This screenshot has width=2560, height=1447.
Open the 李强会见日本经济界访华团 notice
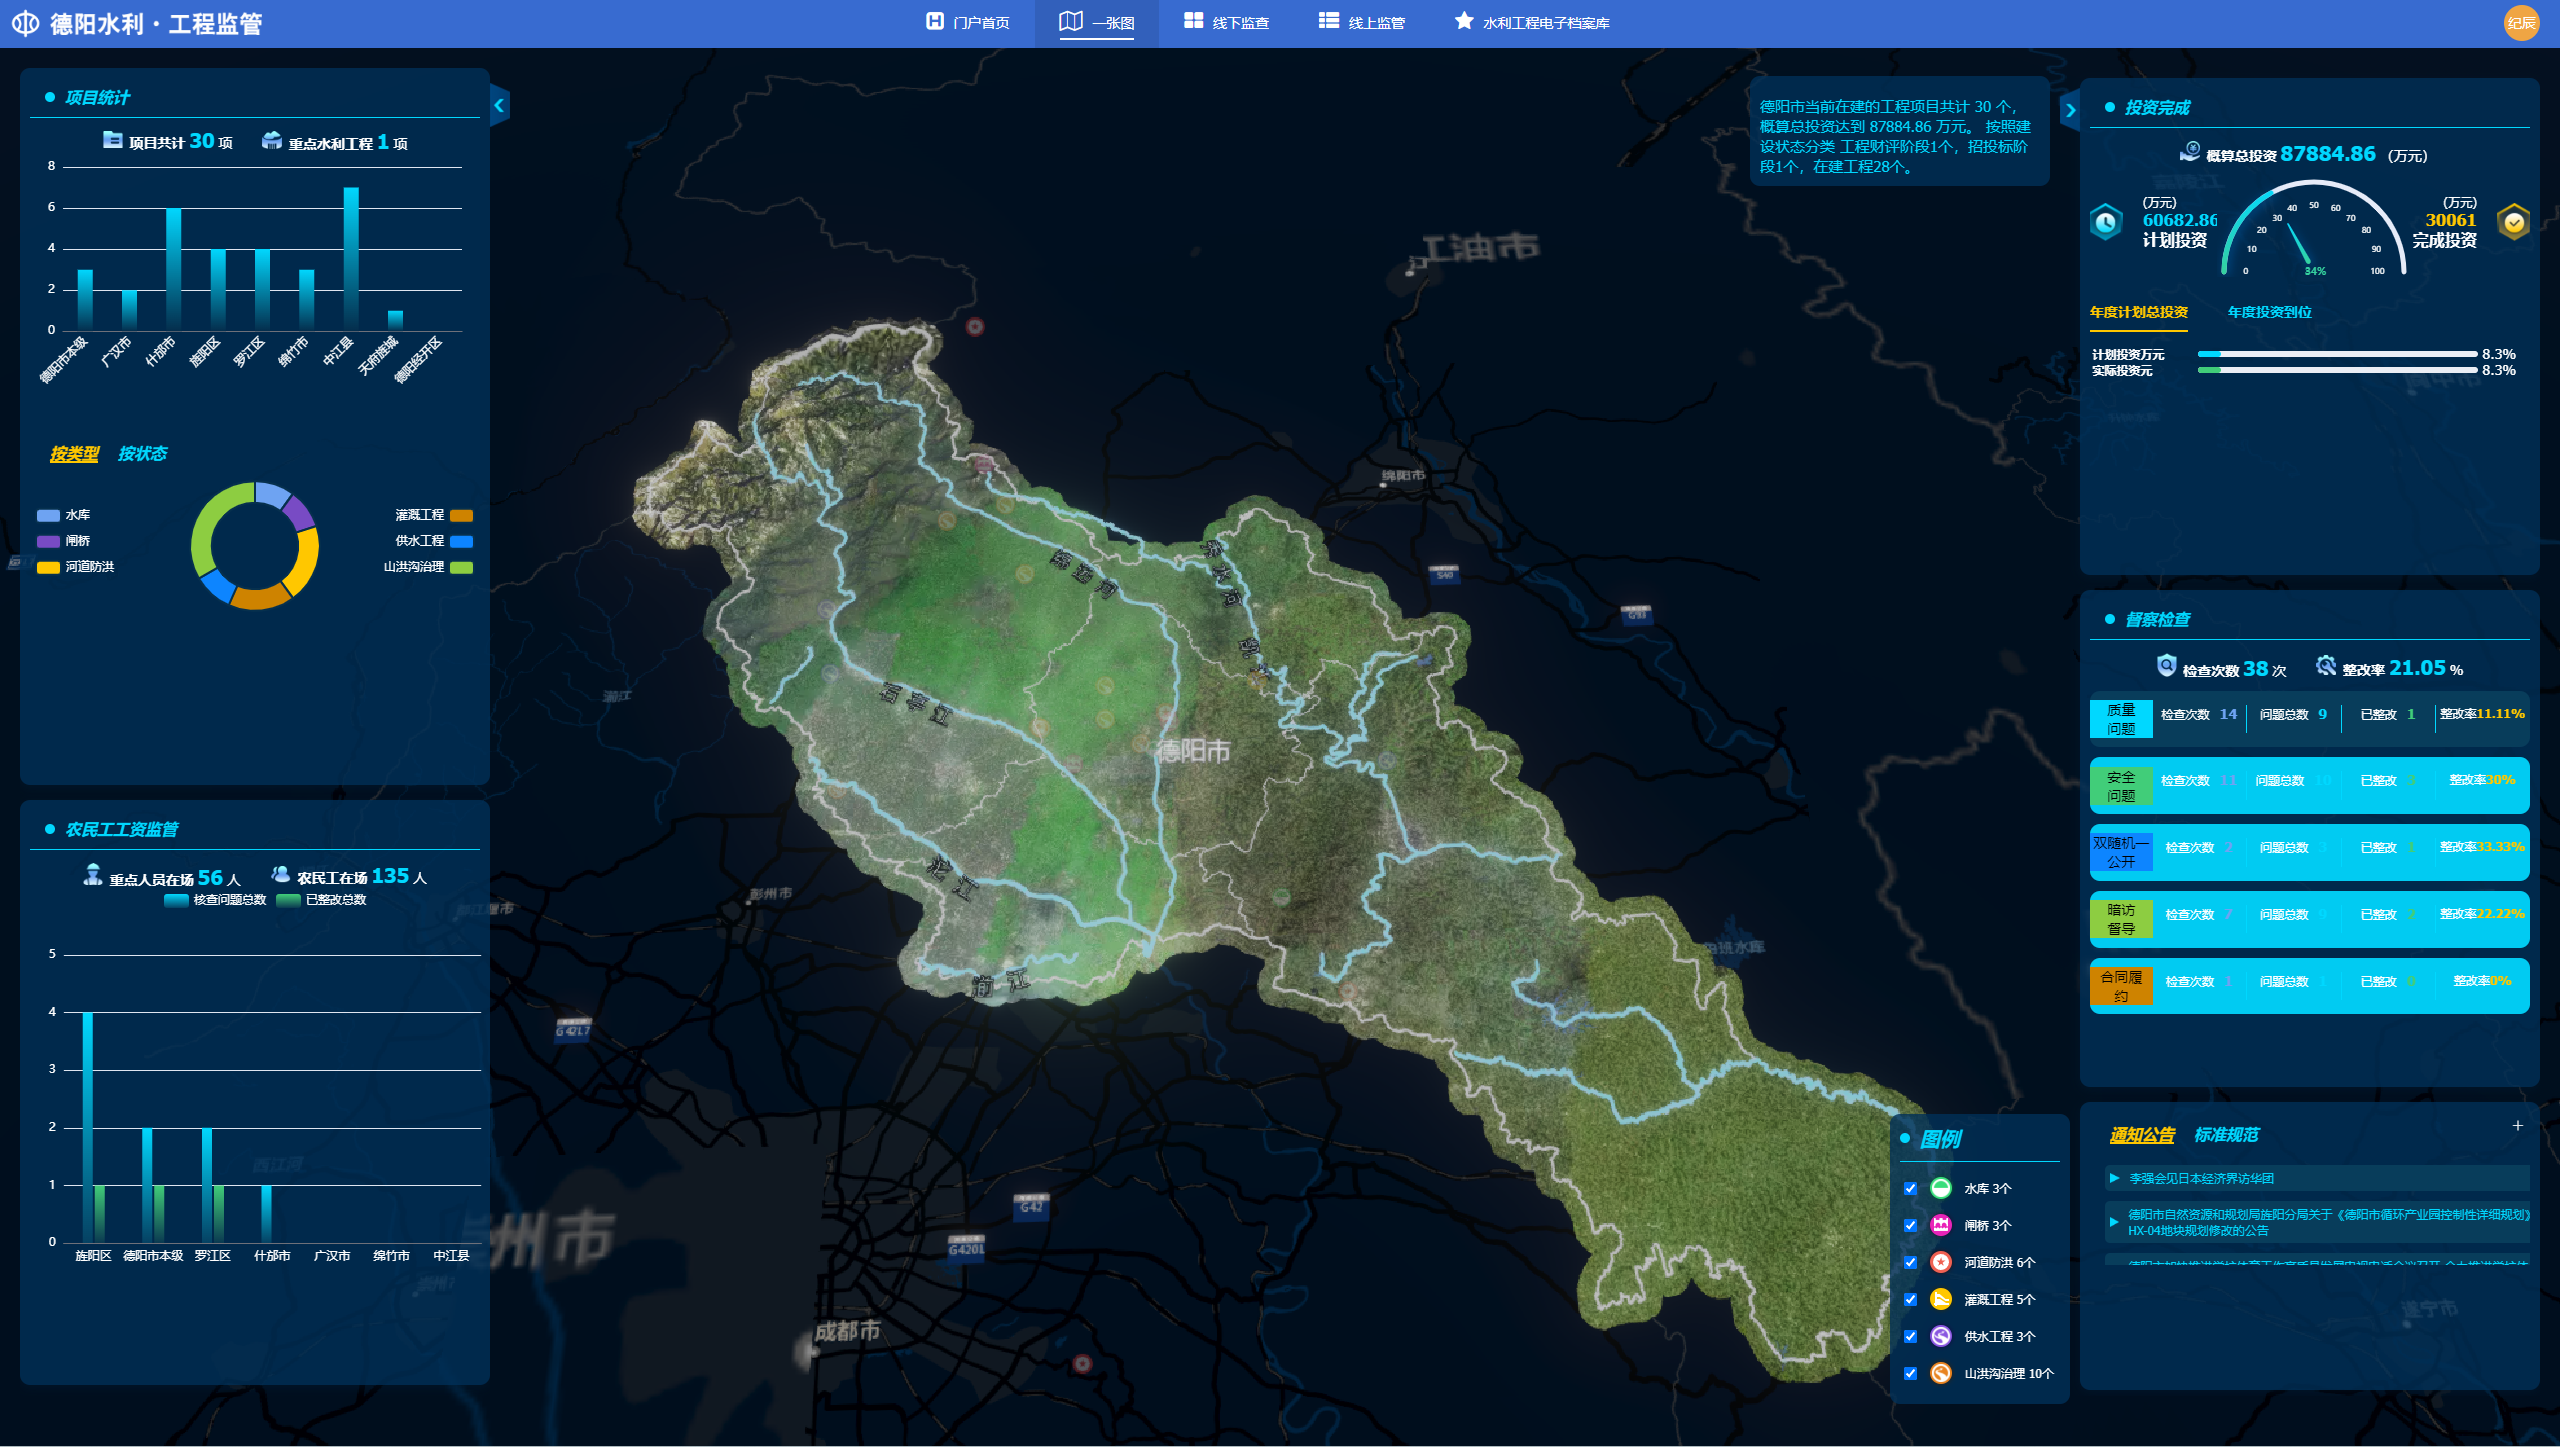(2201, 1179)
